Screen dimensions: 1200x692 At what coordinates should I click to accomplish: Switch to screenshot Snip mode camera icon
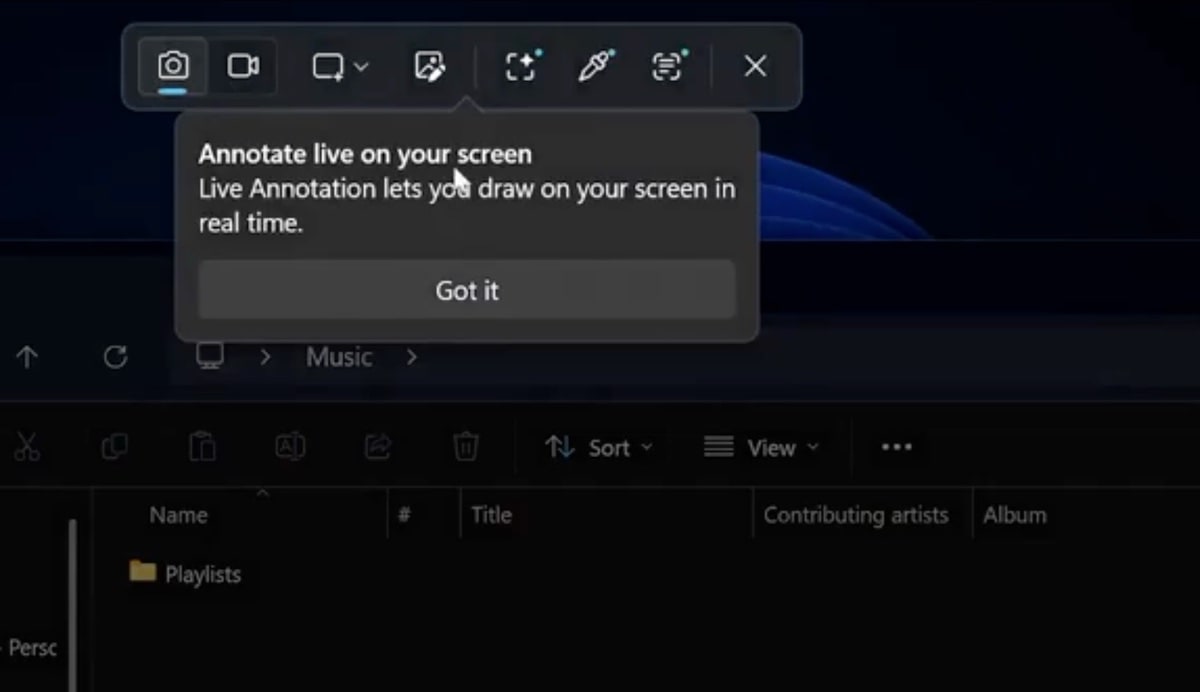pos(173,67)
